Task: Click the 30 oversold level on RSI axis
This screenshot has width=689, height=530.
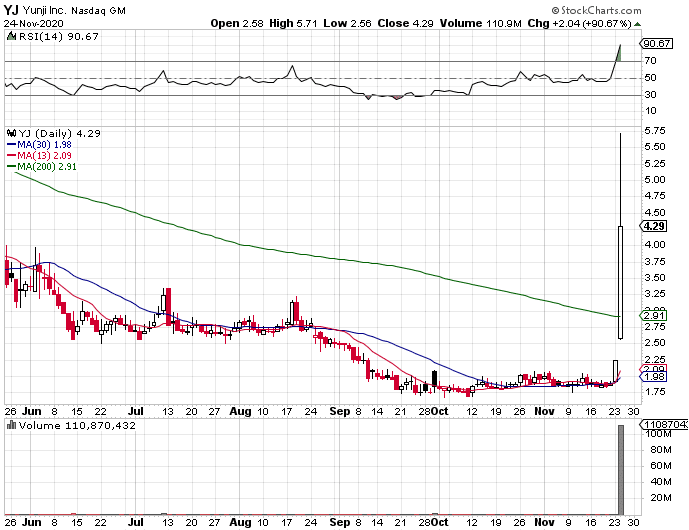Action: 650,94
